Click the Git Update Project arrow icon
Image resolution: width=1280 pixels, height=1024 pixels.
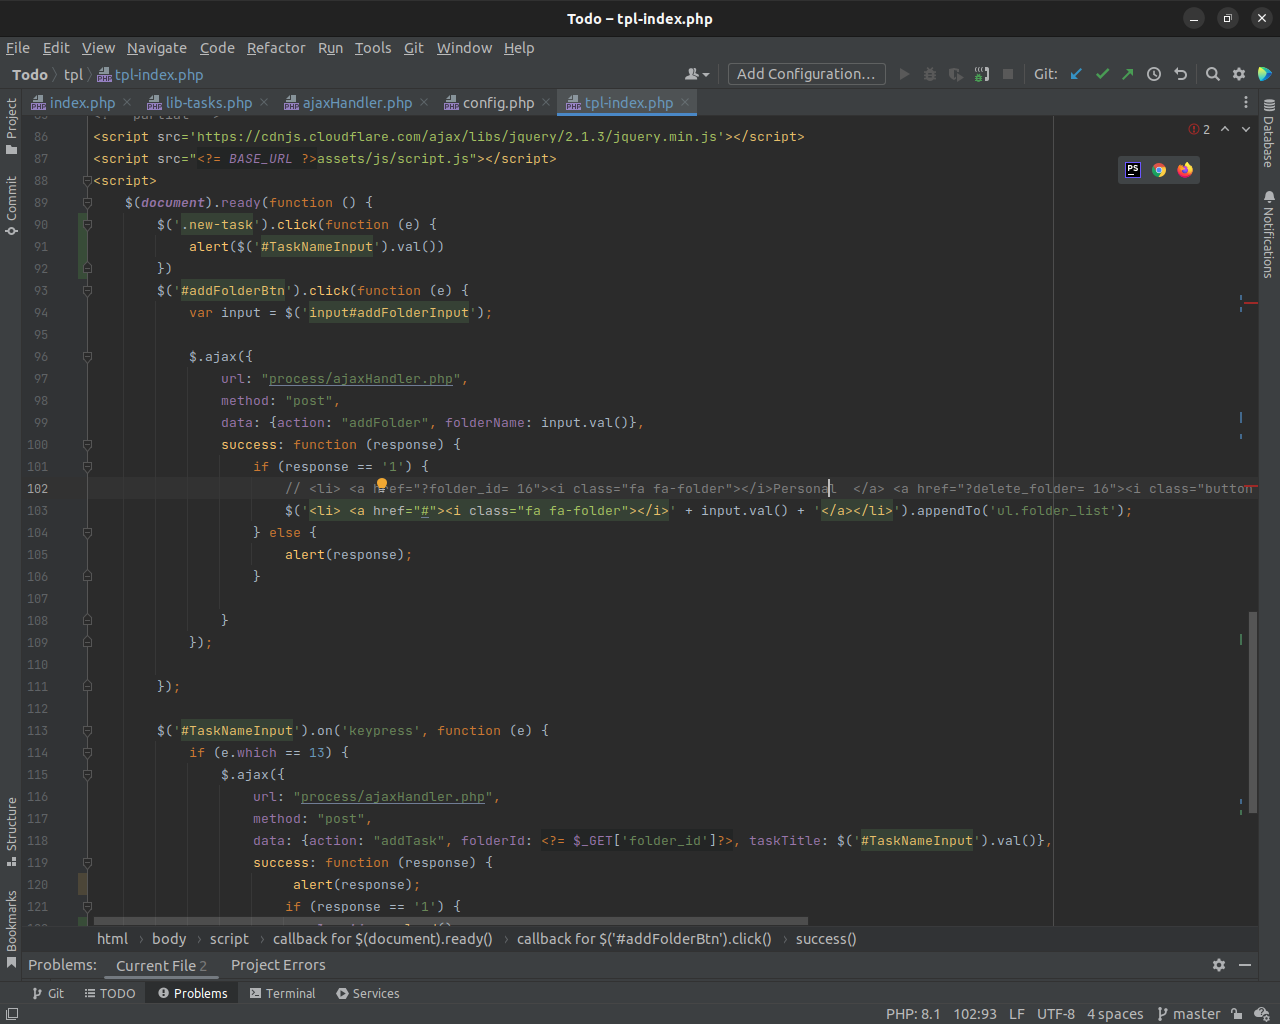[x=1076, y=74]
